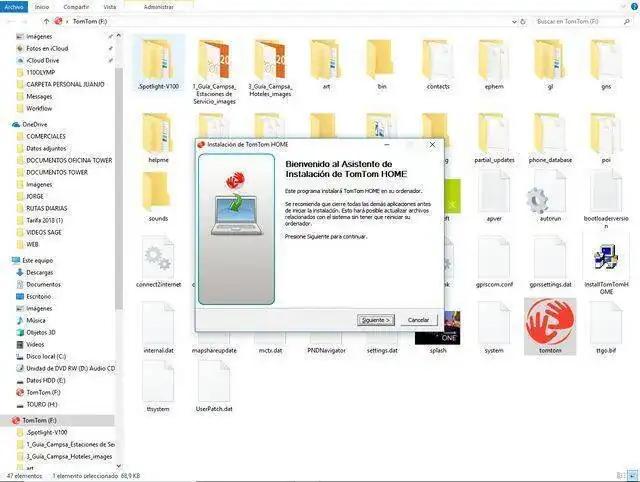This screenshot has height=482, width=640.
Task: Open the partial_updates folder
Action: pyautogui.click(x=494, y=133)
